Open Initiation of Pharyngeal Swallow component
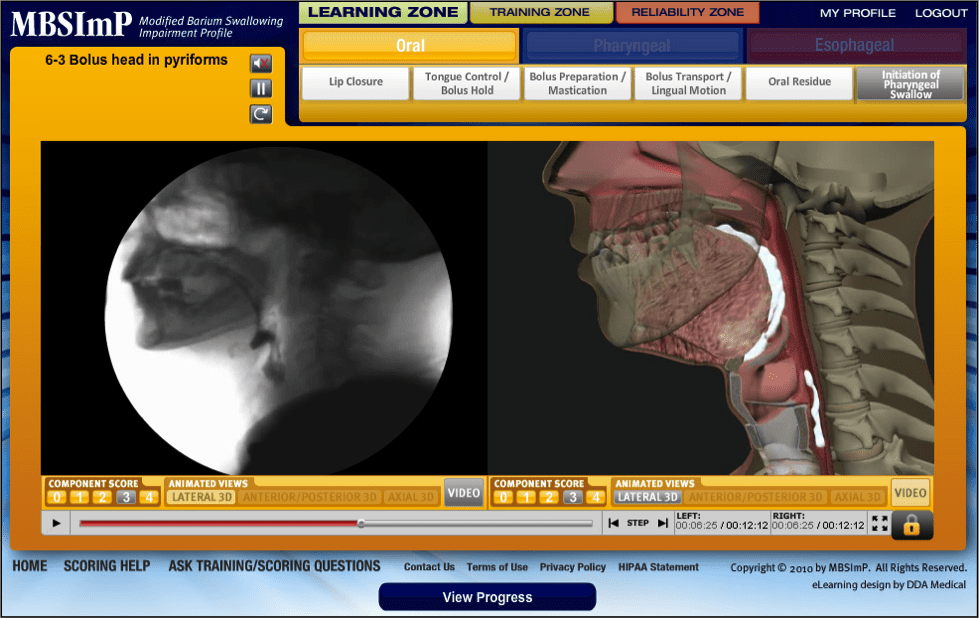 (910, 84)
